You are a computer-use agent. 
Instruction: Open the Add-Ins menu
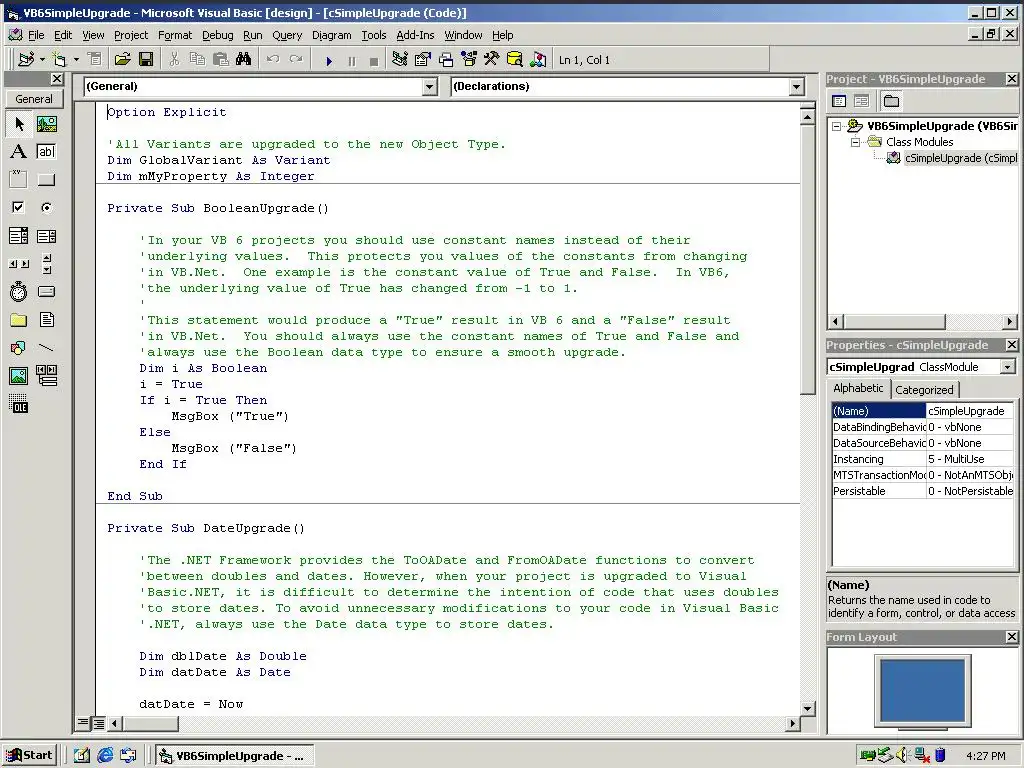coord(415,35)
